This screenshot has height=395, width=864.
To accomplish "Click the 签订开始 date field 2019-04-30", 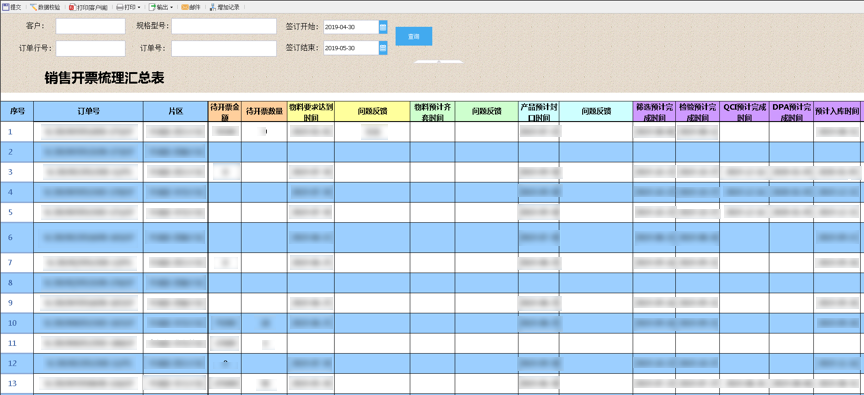I will pyautogui.click(x=351, y=26).
